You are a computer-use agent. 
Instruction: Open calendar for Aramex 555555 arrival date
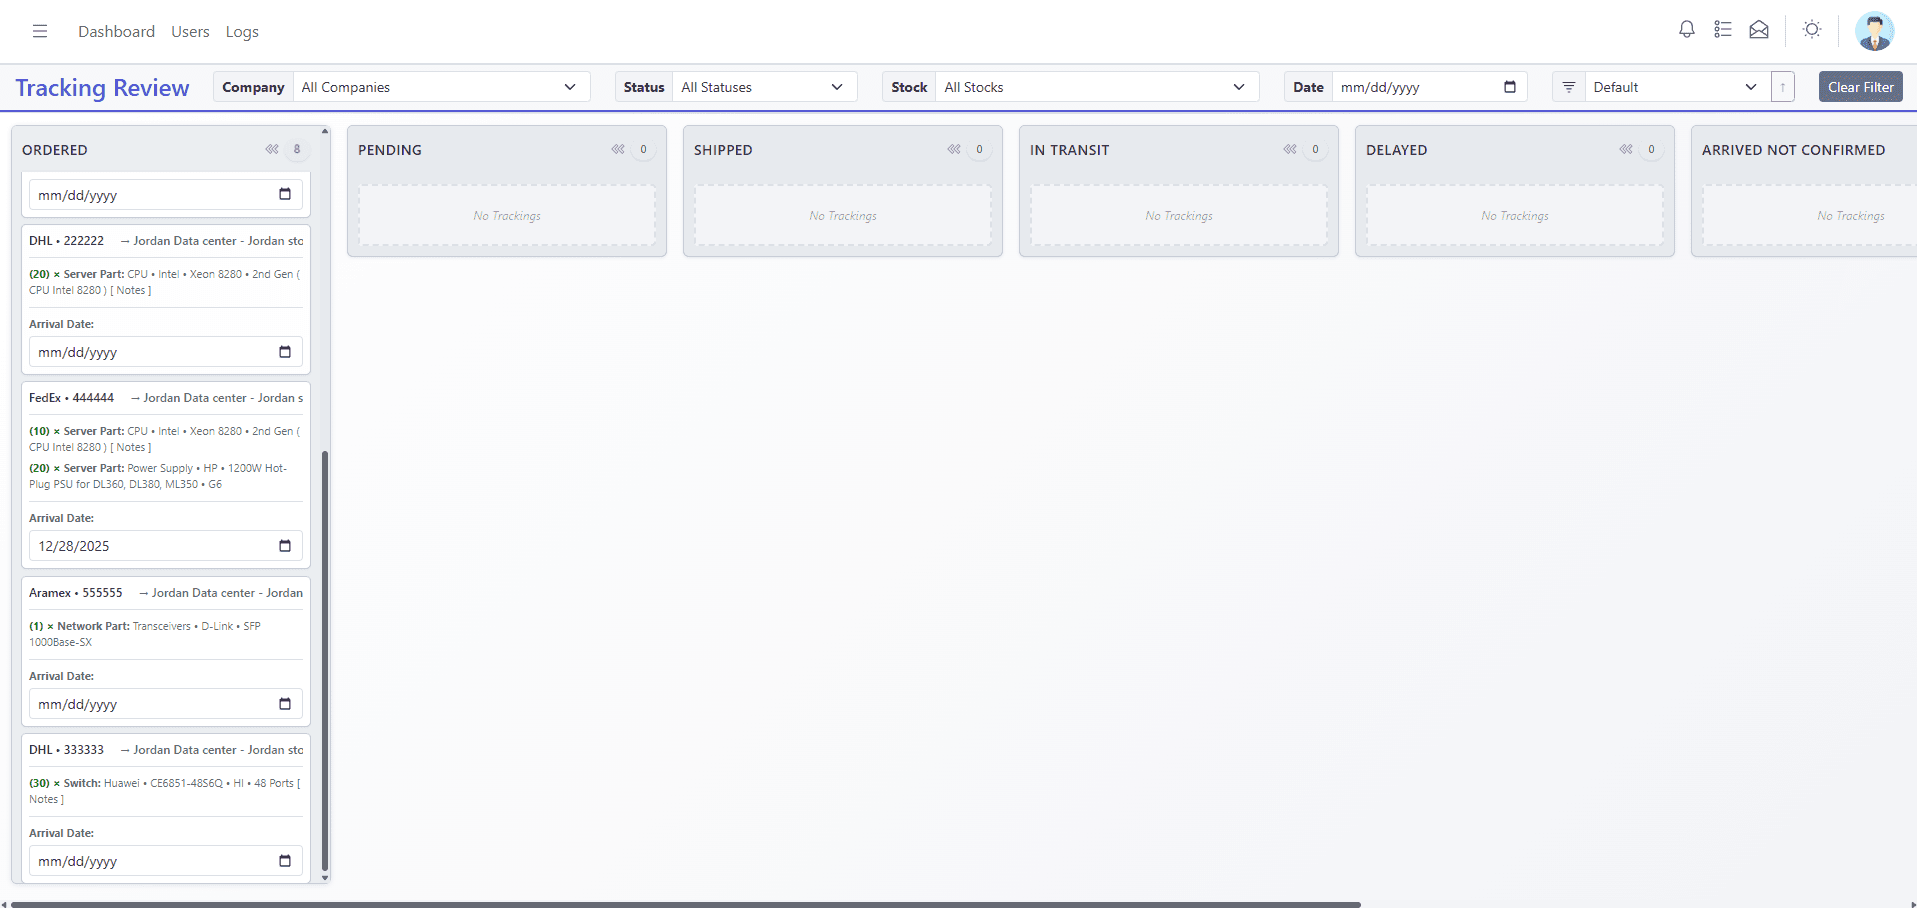pos(285,704)
